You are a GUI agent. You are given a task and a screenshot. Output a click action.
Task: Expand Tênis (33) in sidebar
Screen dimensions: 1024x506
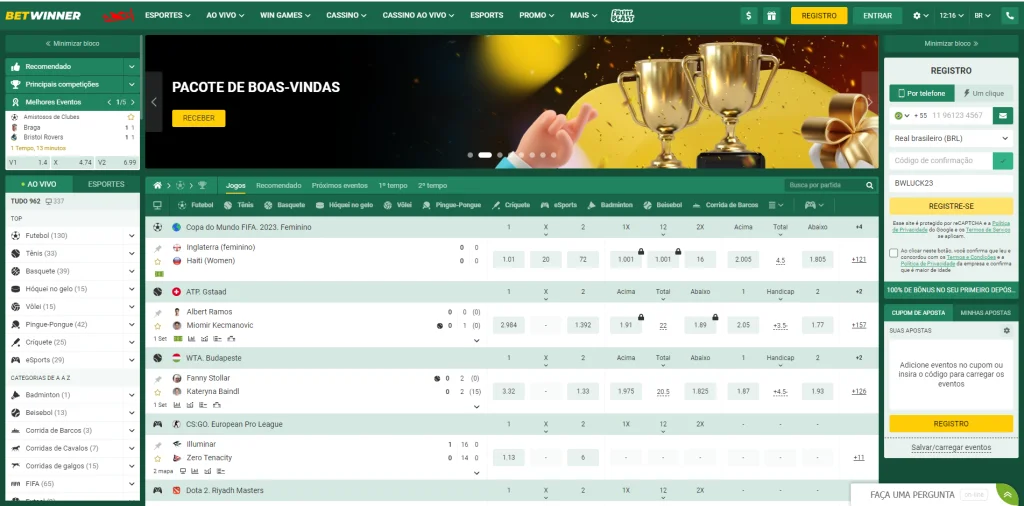pyautogui.click(x=133, y=253)
